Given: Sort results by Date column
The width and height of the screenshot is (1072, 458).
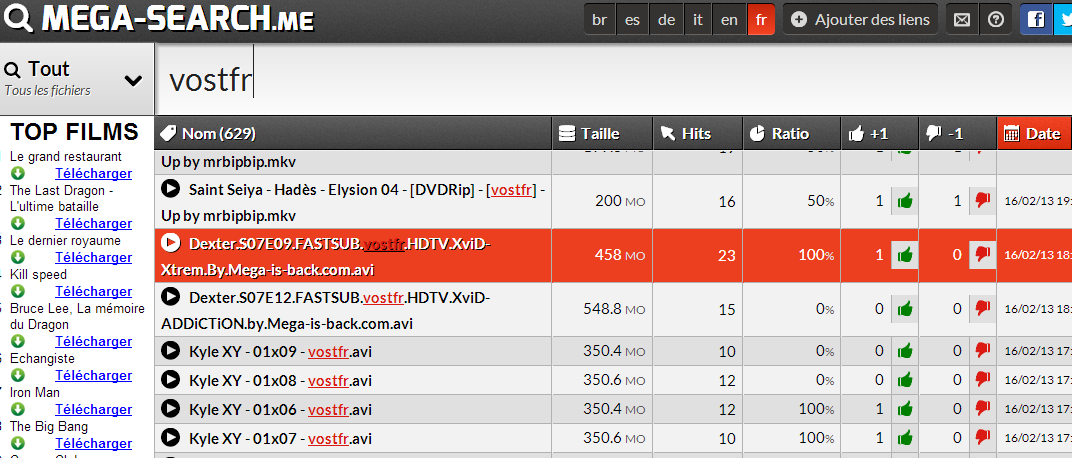Looking at the screenshot, I should [x=1034, y=133].
